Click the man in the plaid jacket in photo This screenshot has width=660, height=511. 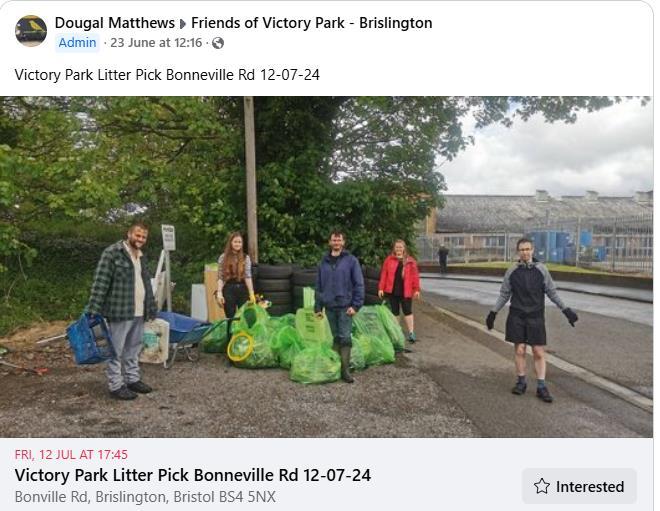122,311
